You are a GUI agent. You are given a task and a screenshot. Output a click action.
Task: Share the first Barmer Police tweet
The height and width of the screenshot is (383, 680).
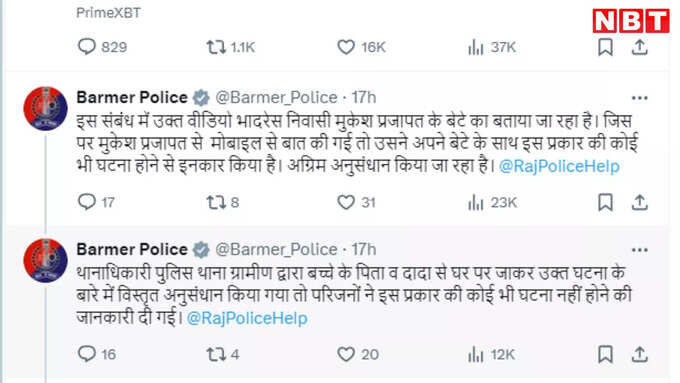click(640, 202)
